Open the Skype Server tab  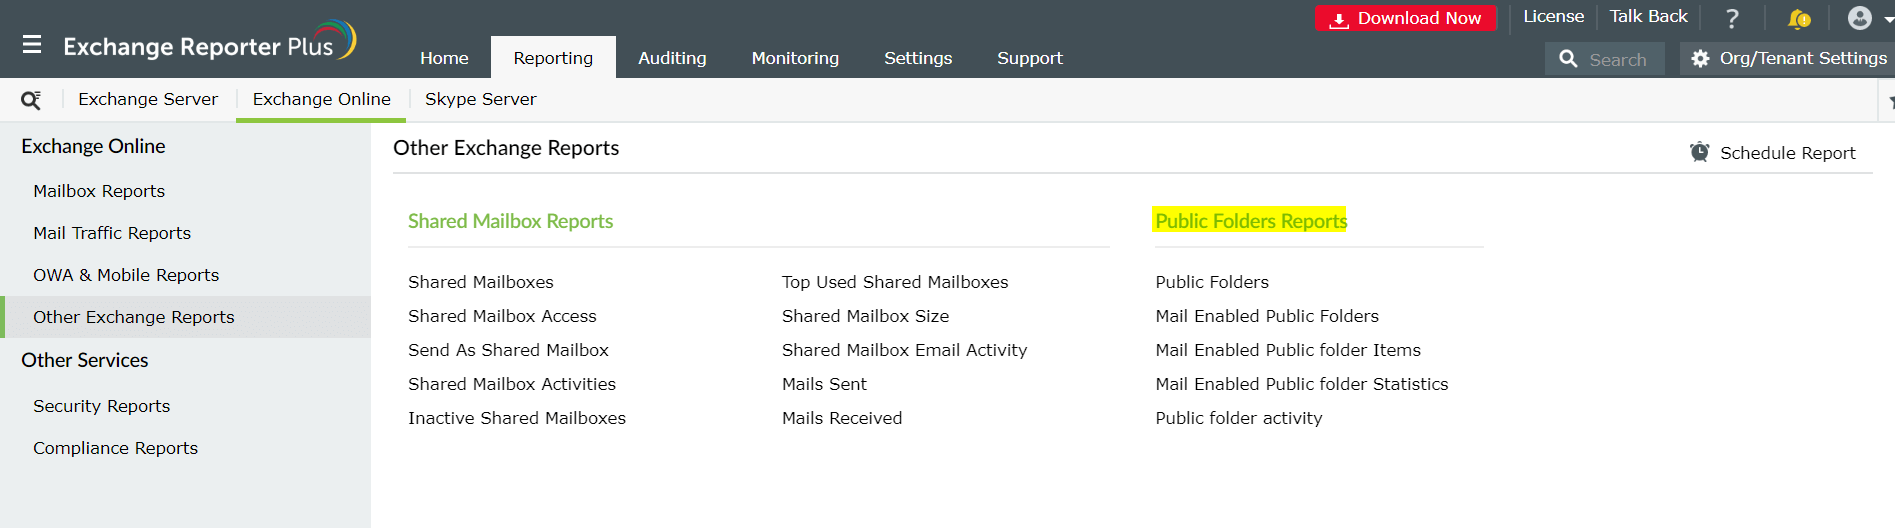(x=480, y=99)
